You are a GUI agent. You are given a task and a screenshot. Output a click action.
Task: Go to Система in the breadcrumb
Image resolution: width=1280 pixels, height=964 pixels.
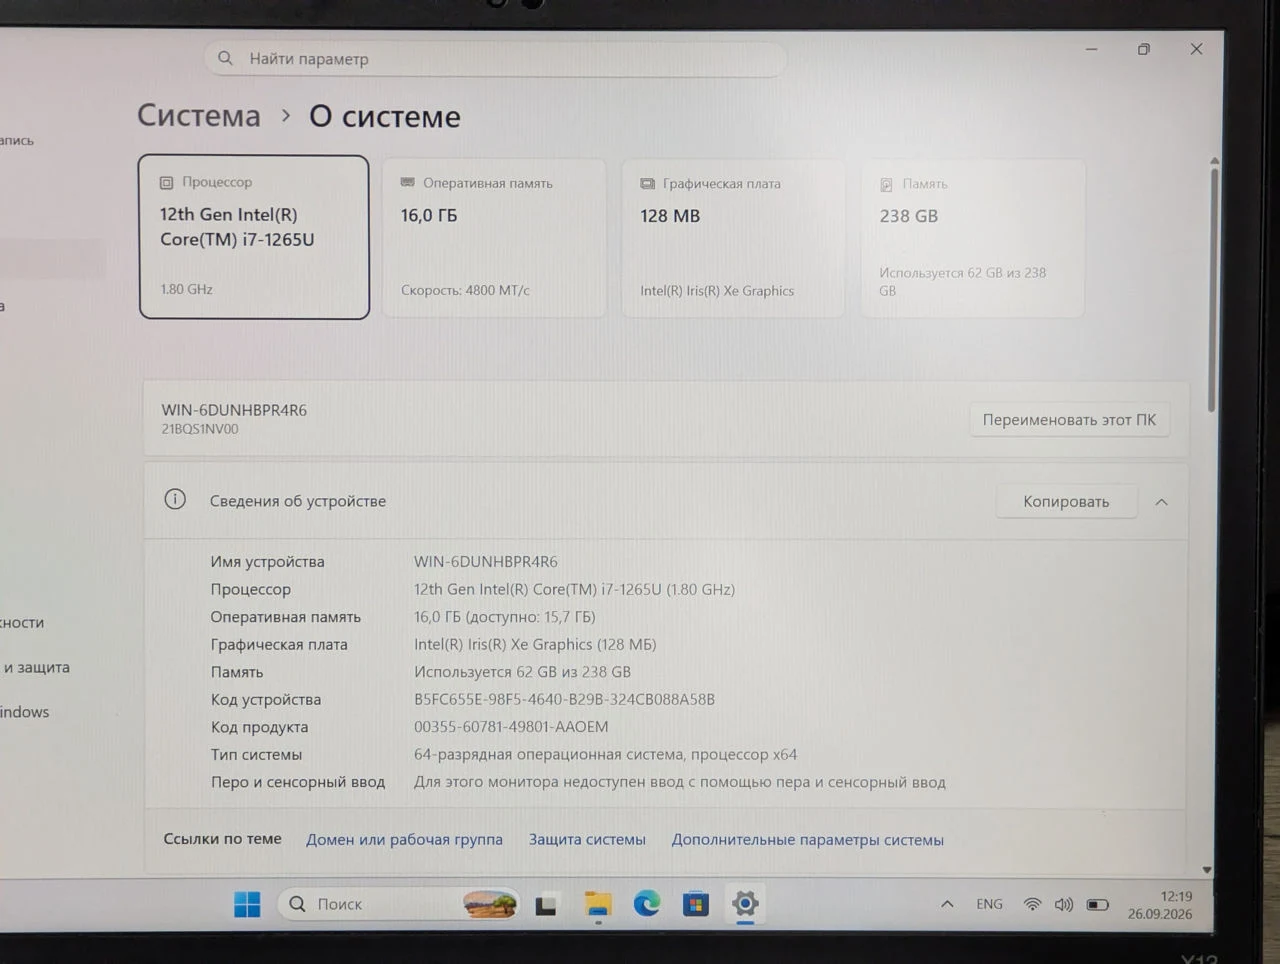coord(199,116)
